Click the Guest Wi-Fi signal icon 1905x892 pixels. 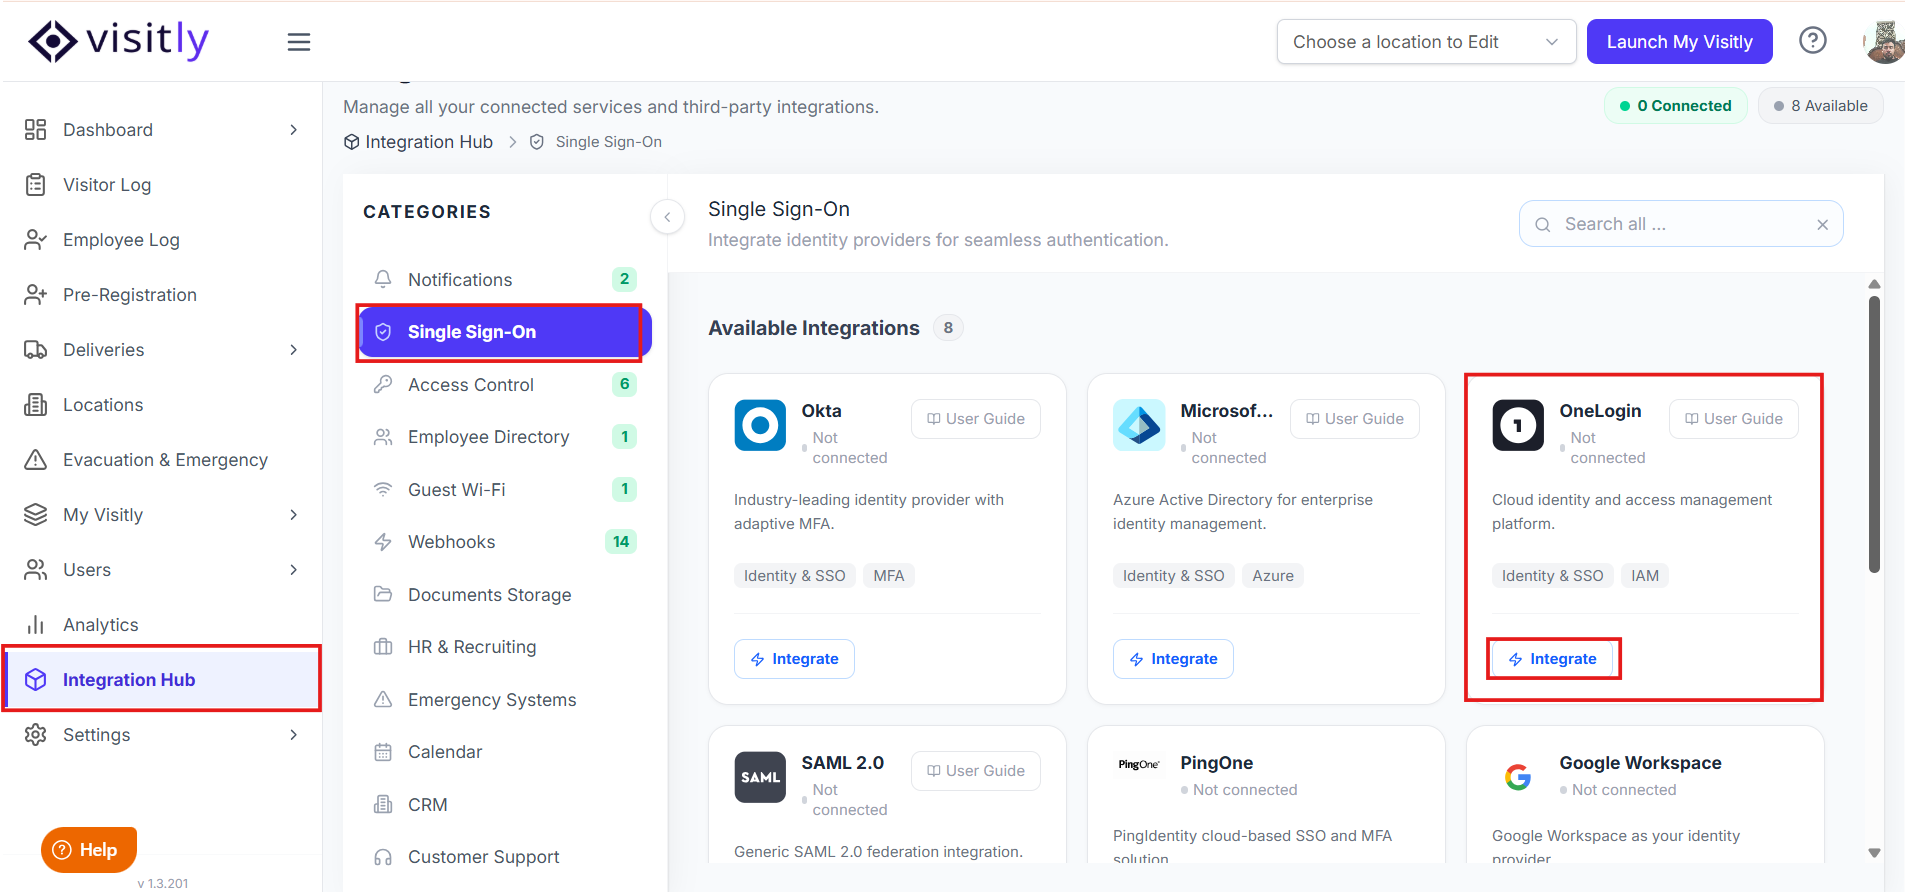(383, 489)
